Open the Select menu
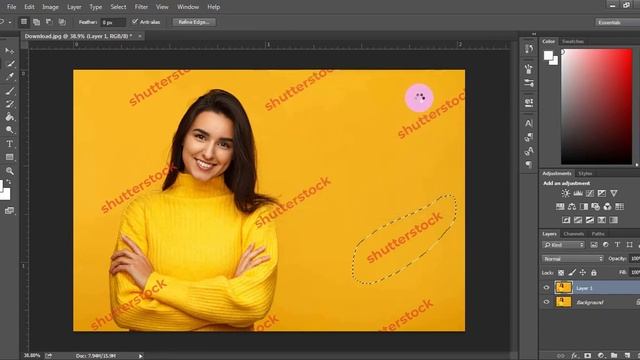This screenshot has width=640, height=360. (x=118, y=7)
